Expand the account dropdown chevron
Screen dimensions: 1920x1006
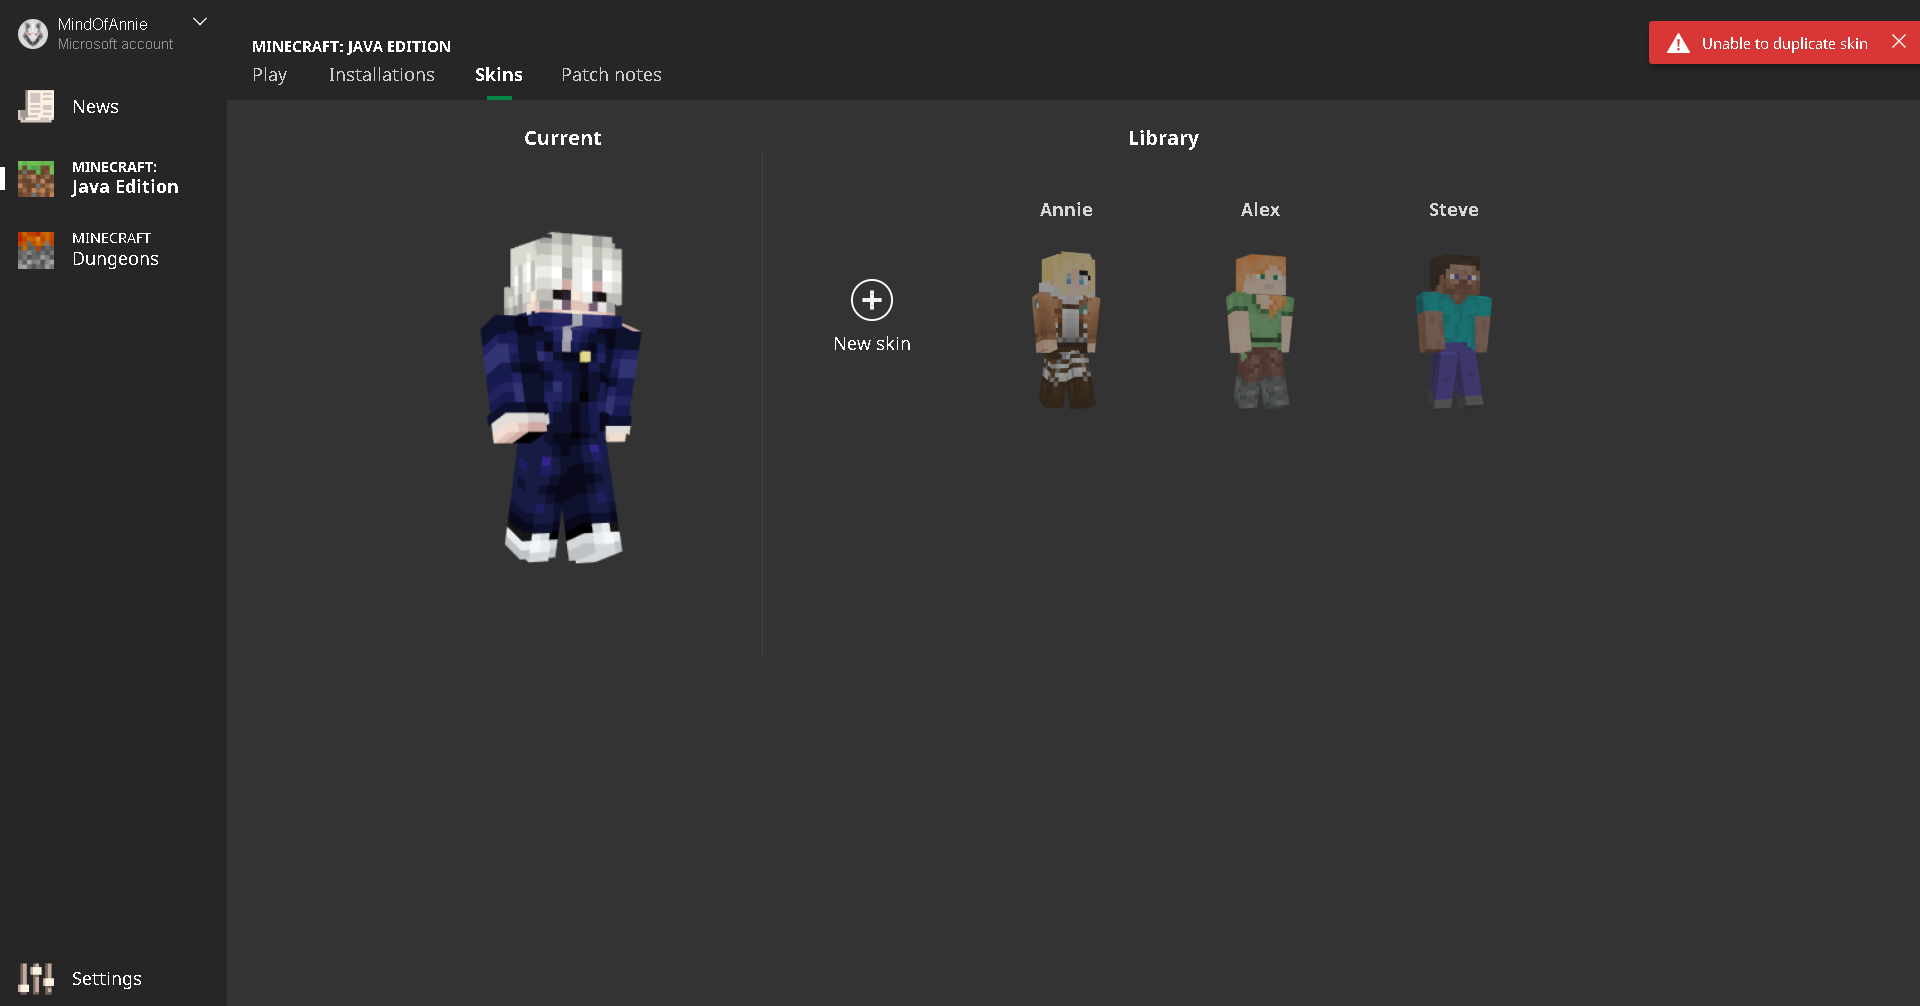point(200,21)
